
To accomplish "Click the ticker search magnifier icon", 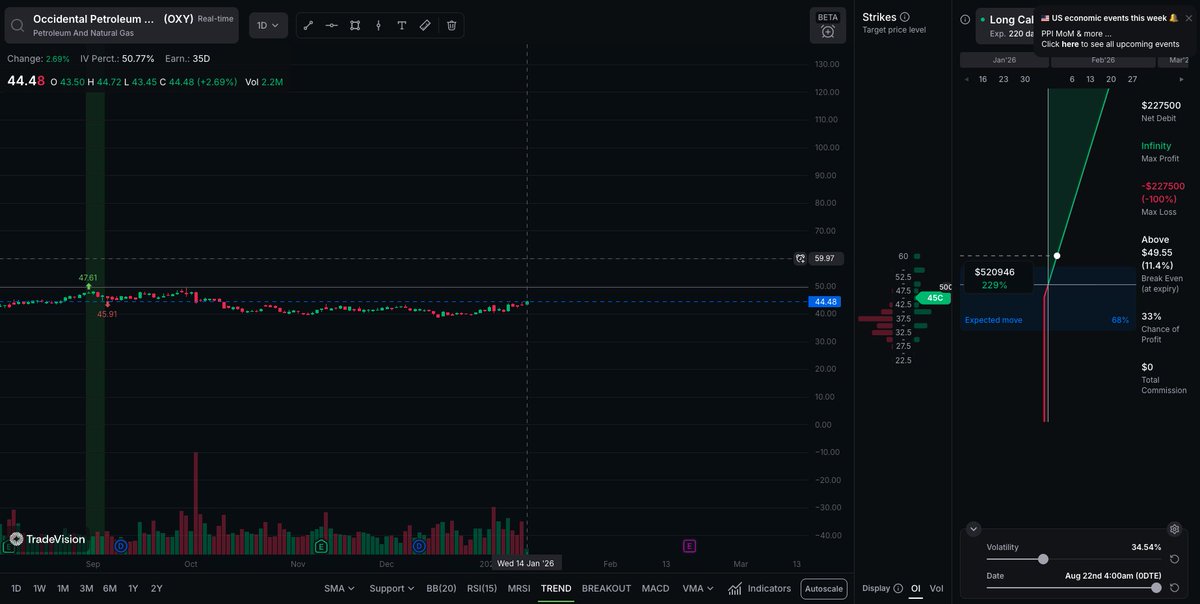I will [18, 25].
